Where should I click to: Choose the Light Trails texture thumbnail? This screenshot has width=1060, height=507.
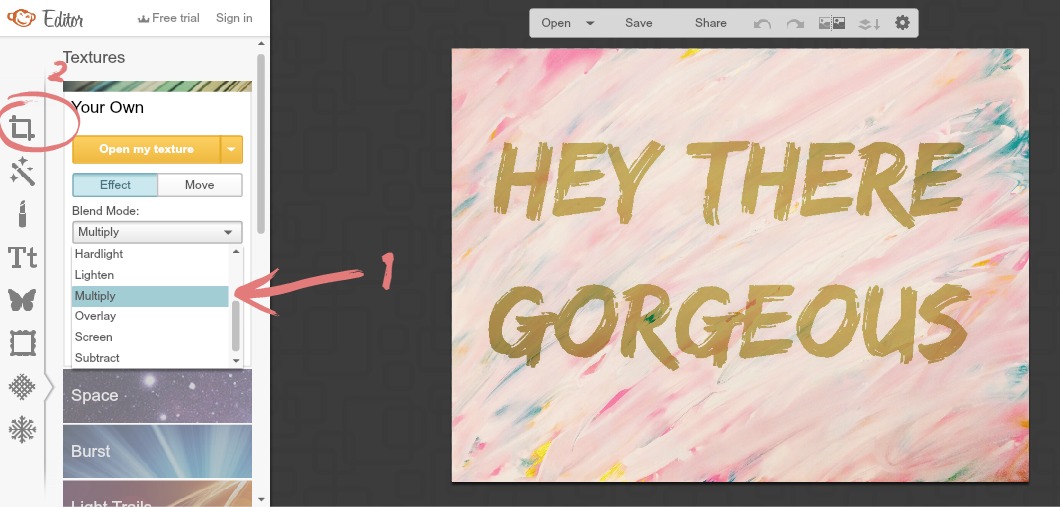pos(157,493)
